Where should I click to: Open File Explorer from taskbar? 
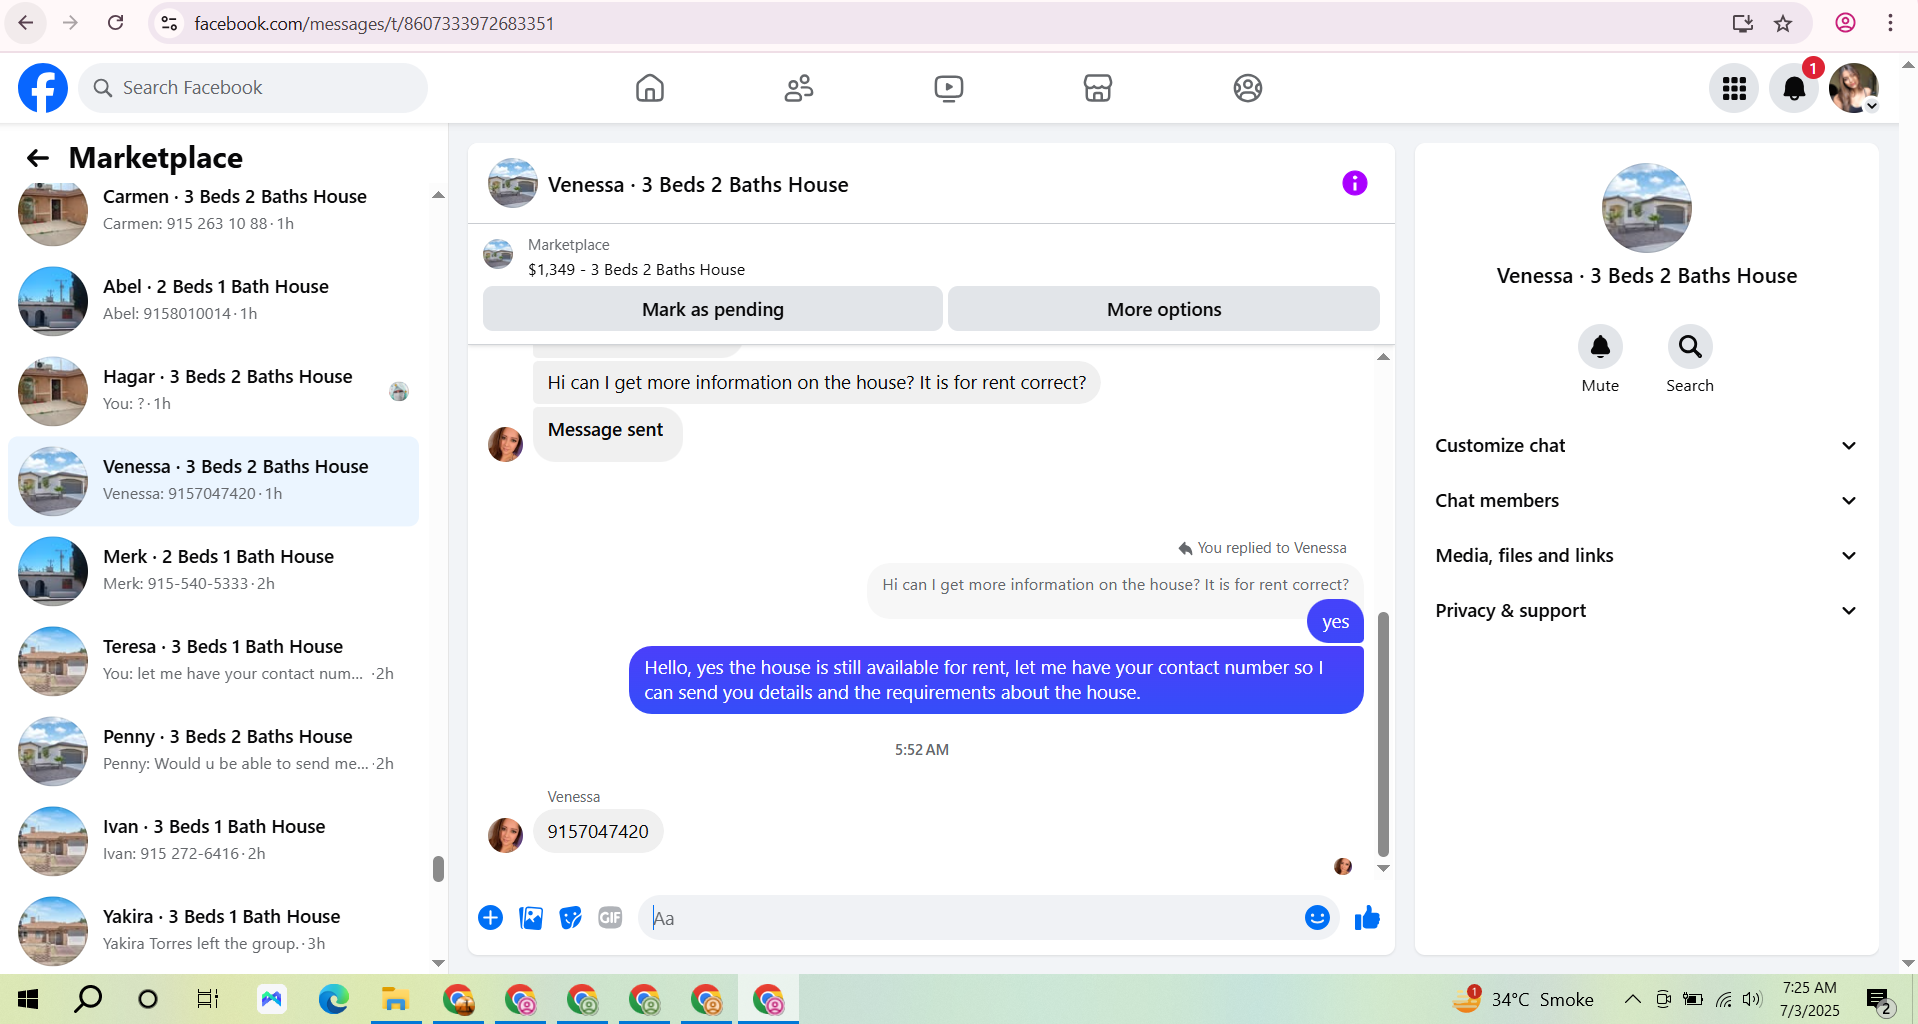click(395, 999)
